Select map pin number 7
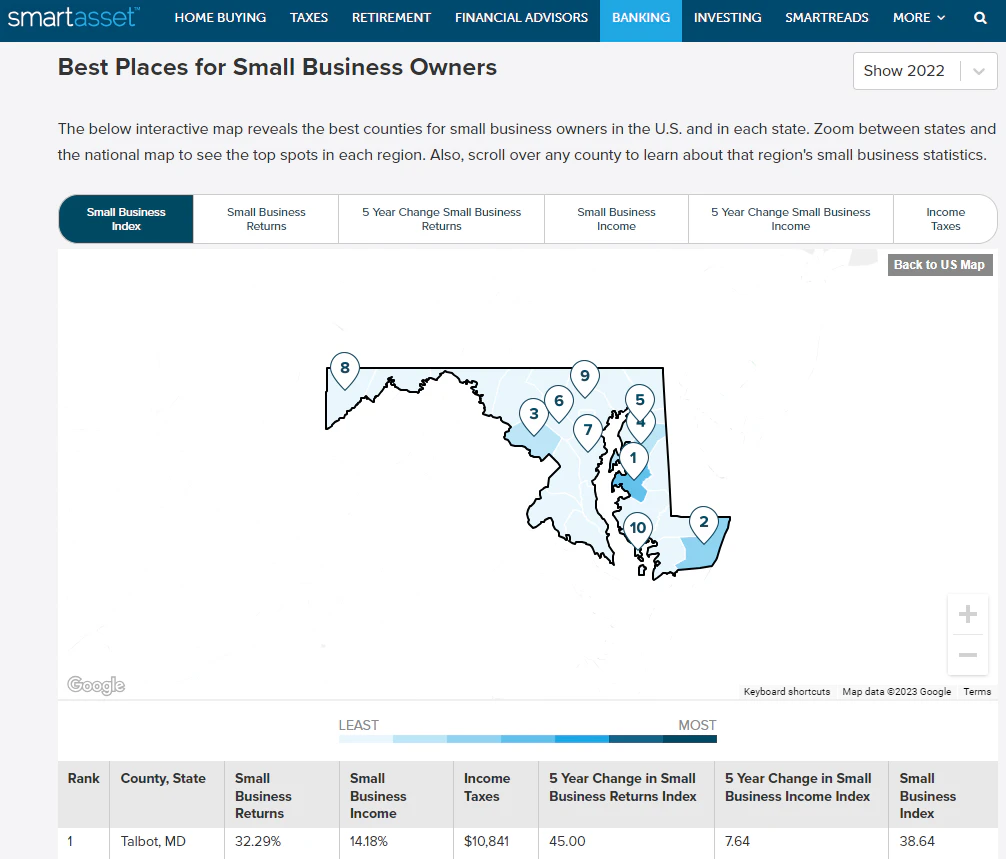Screen dimensions: 1006x859 point(588,432)
